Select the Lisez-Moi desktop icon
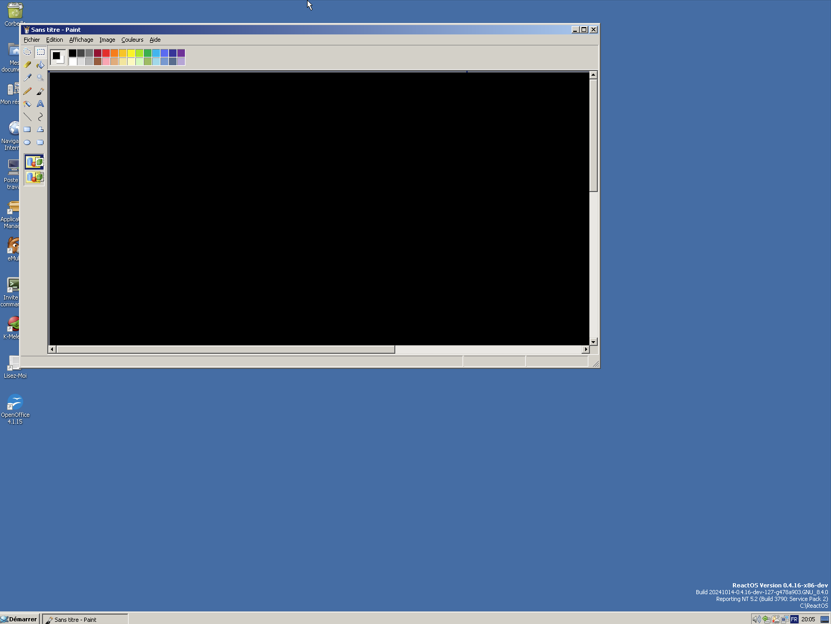This screenshot has height=624, width=831. pos(15,367)
